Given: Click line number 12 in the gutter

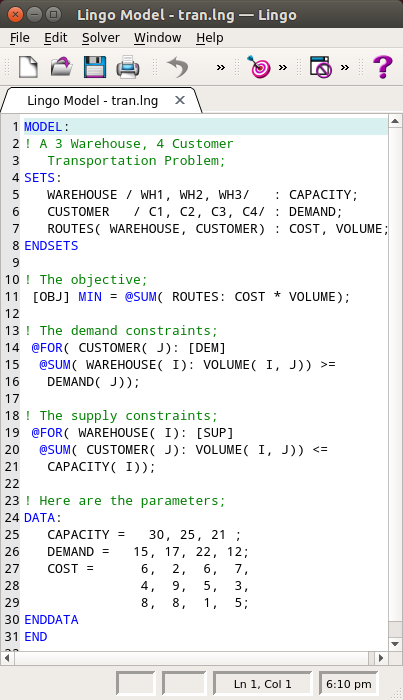Looking at the screenshot, I should pos(12,313).
